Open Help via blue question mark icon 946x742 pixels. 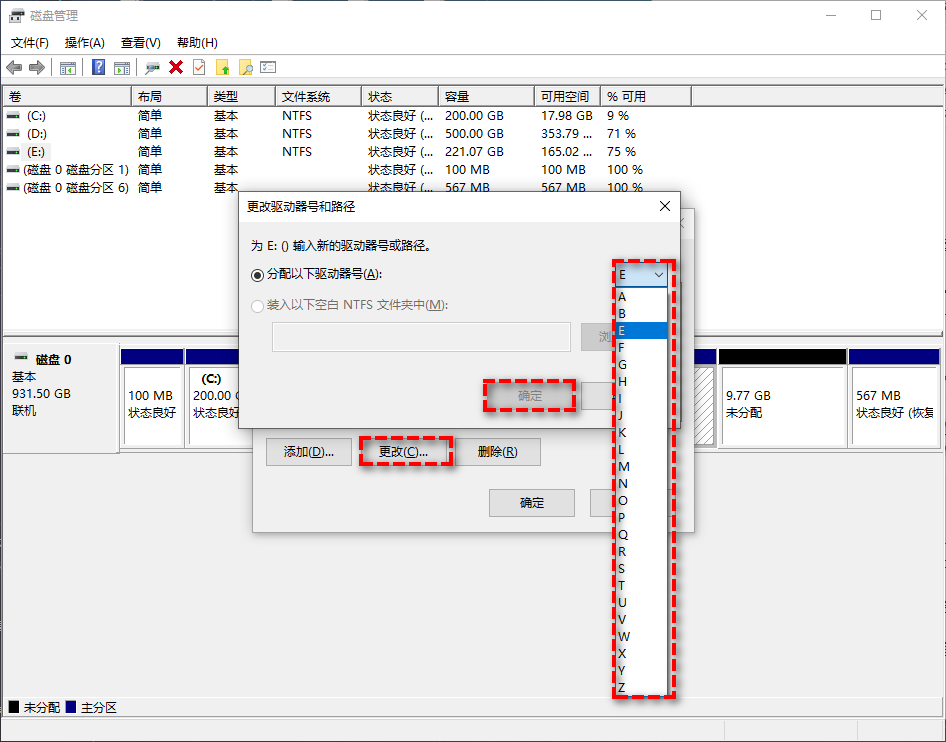[98, 68]
